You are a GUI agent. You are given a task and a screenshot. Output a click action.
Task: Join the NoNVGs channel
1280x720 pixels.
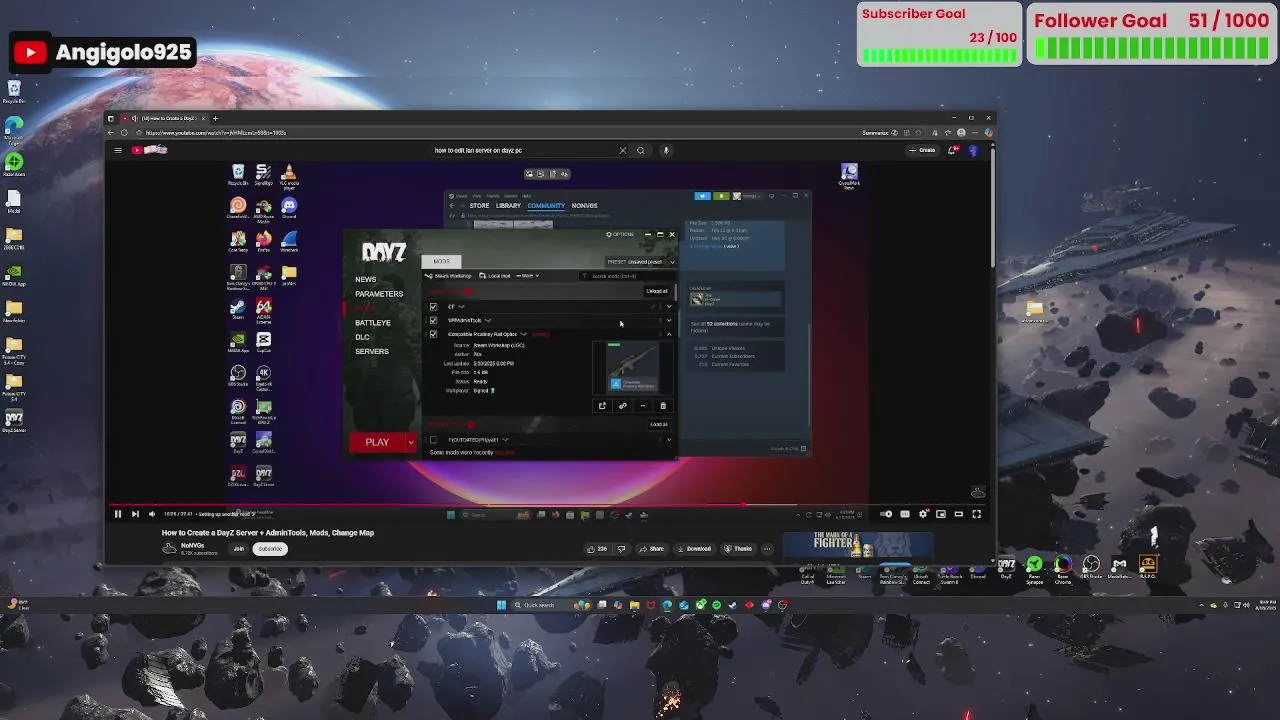point(238,548)
